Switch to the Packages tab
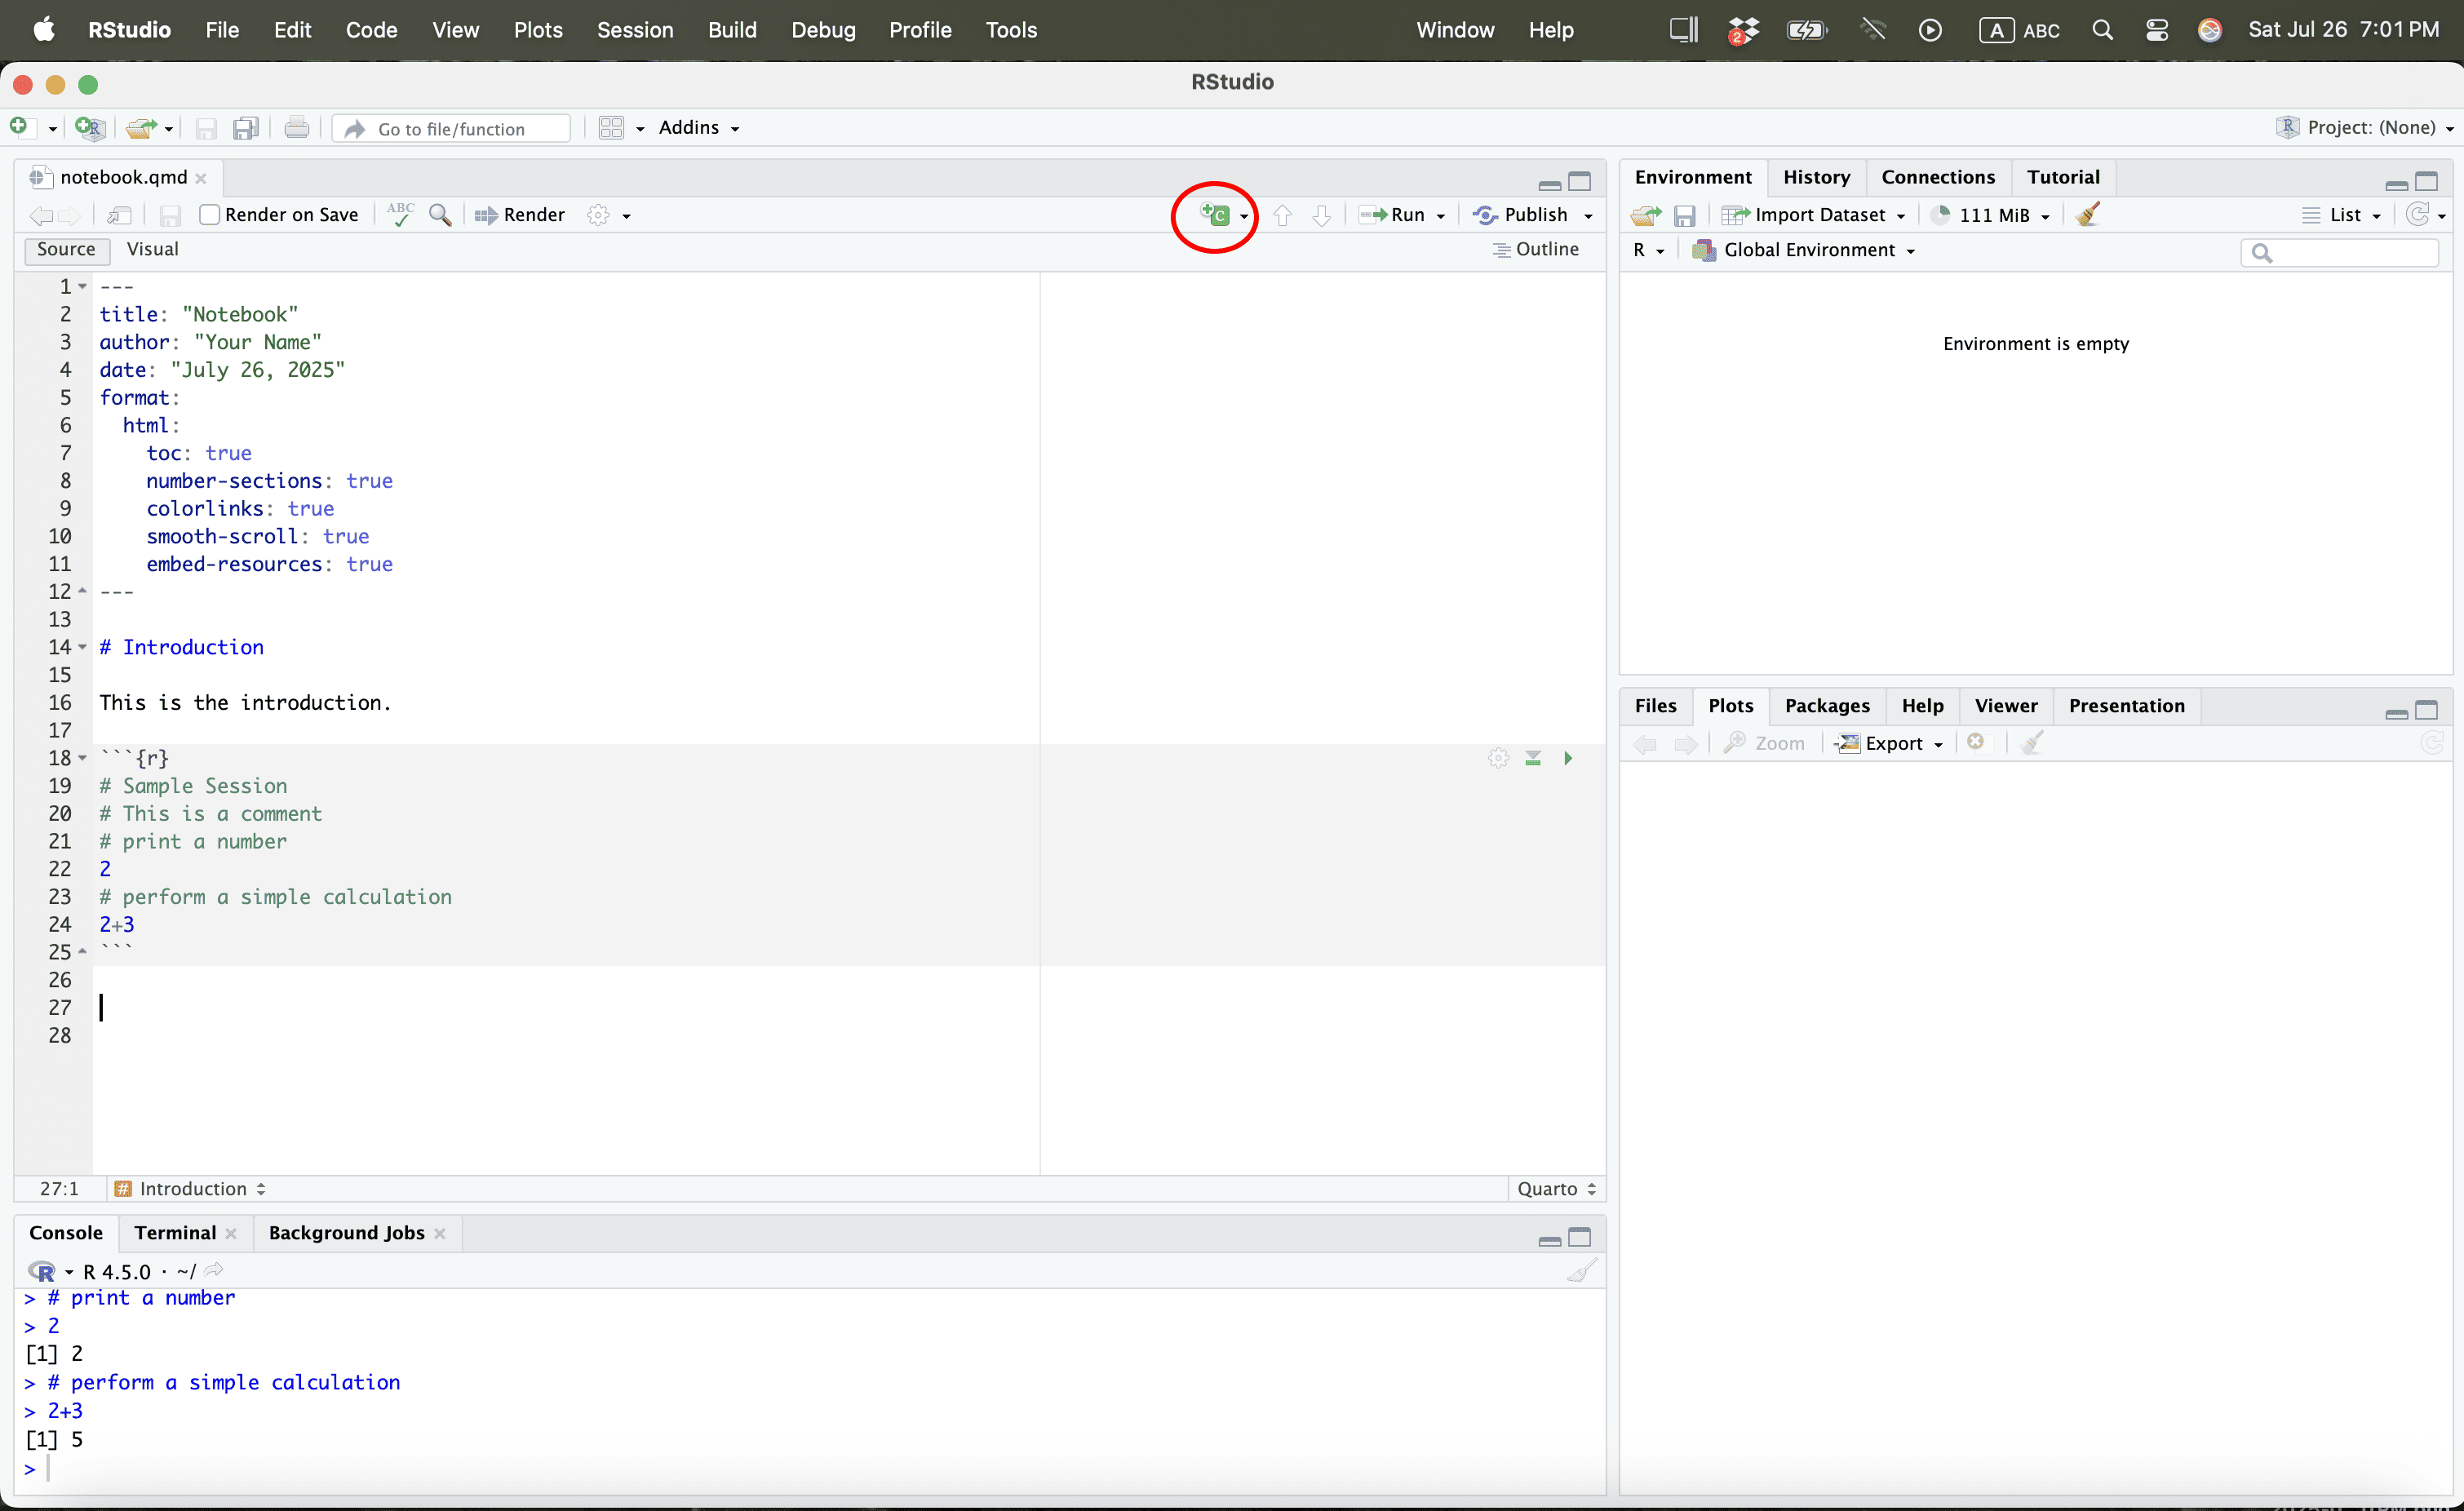This screenshot has height=1511, width=2464. [x=1826, y=706]
